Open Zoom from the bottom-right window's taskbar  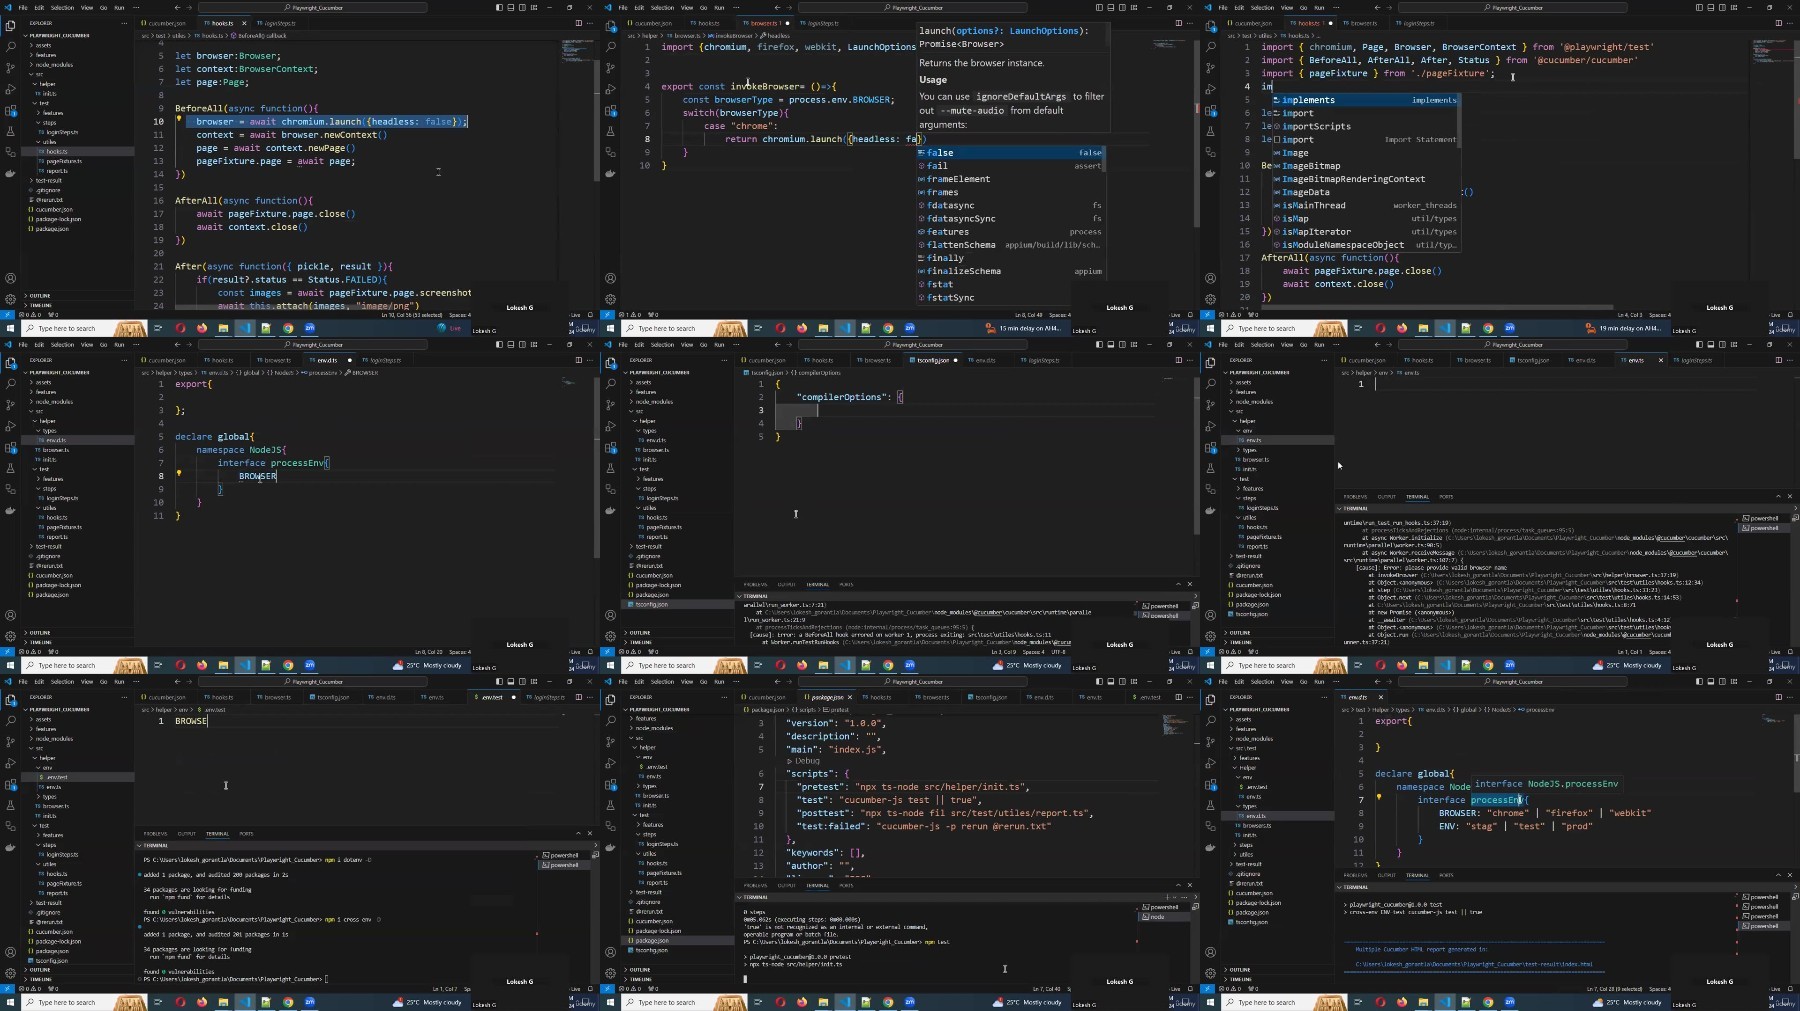(x=1509, y=1002)
